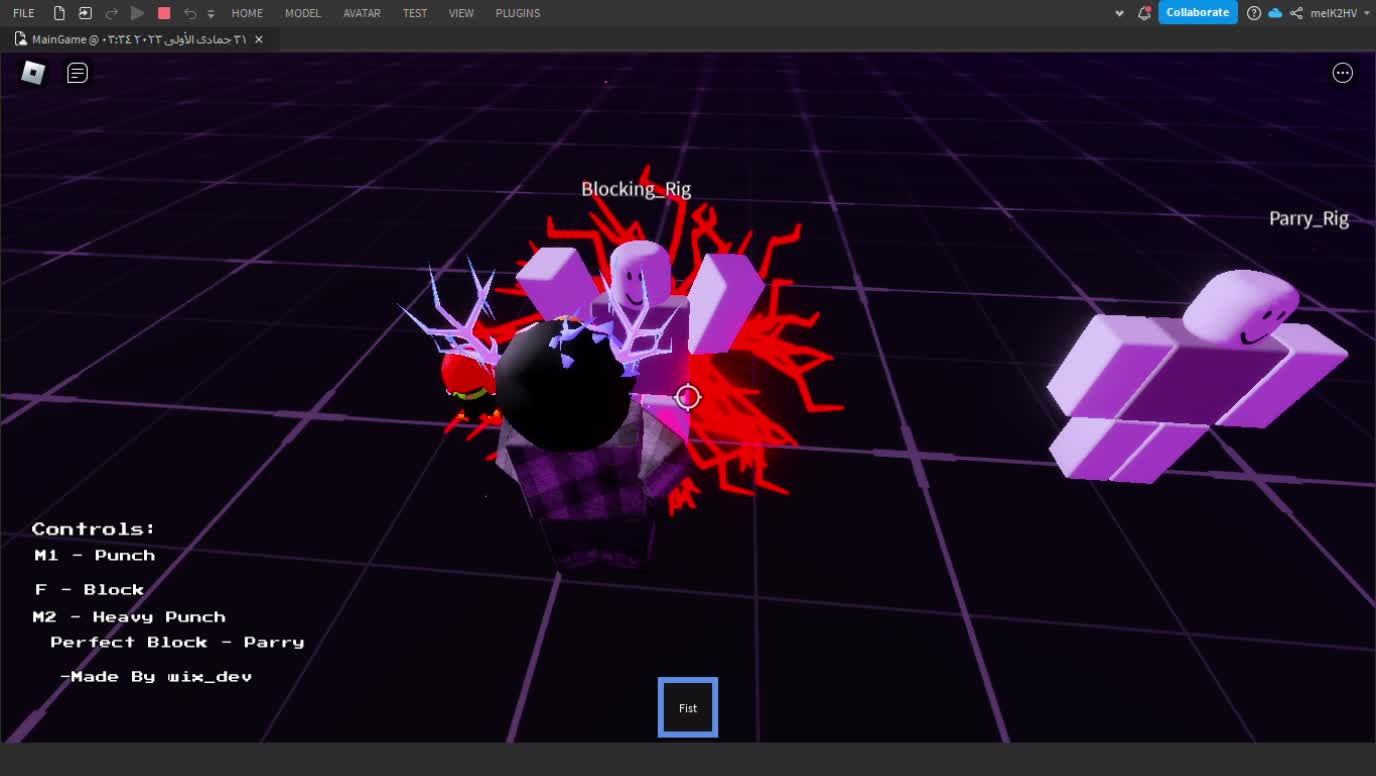Open the in-game chat icon

(x=77, y=73)
